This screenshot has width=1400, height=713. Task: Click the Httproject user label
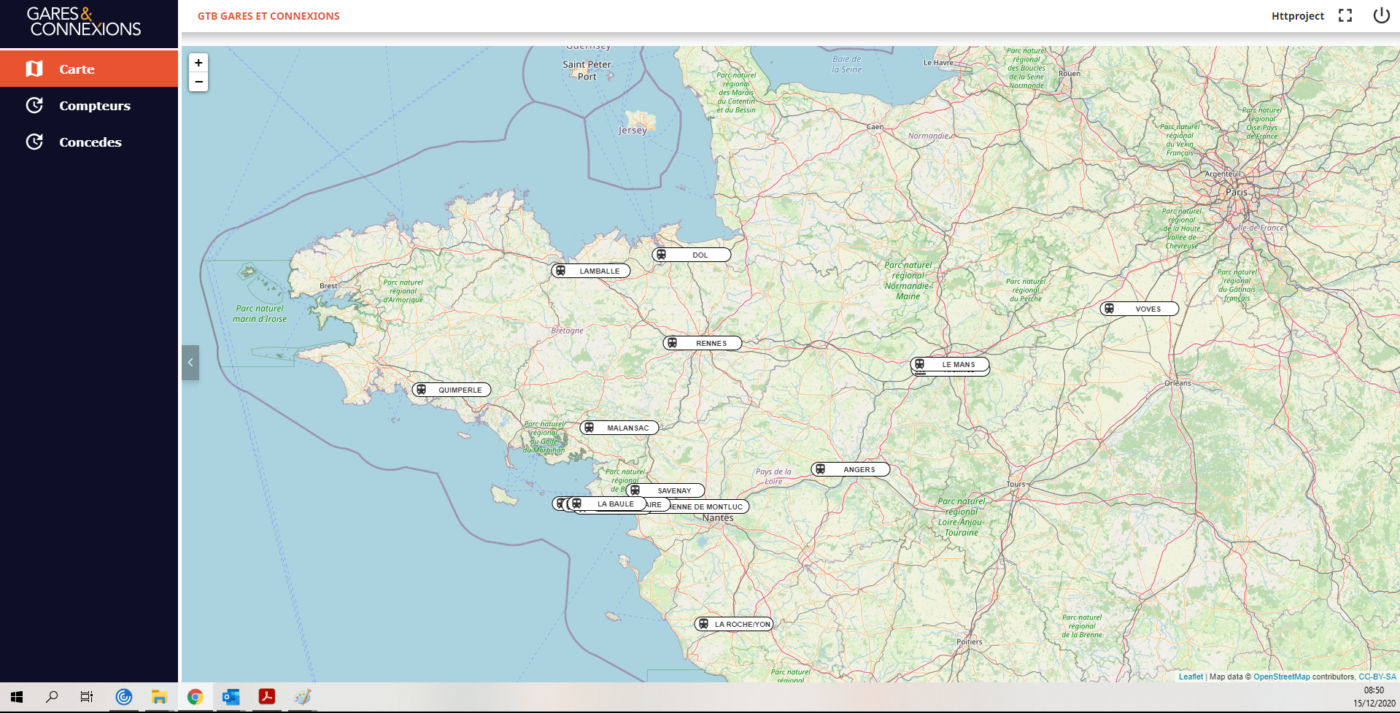(x=1298, y=16)
